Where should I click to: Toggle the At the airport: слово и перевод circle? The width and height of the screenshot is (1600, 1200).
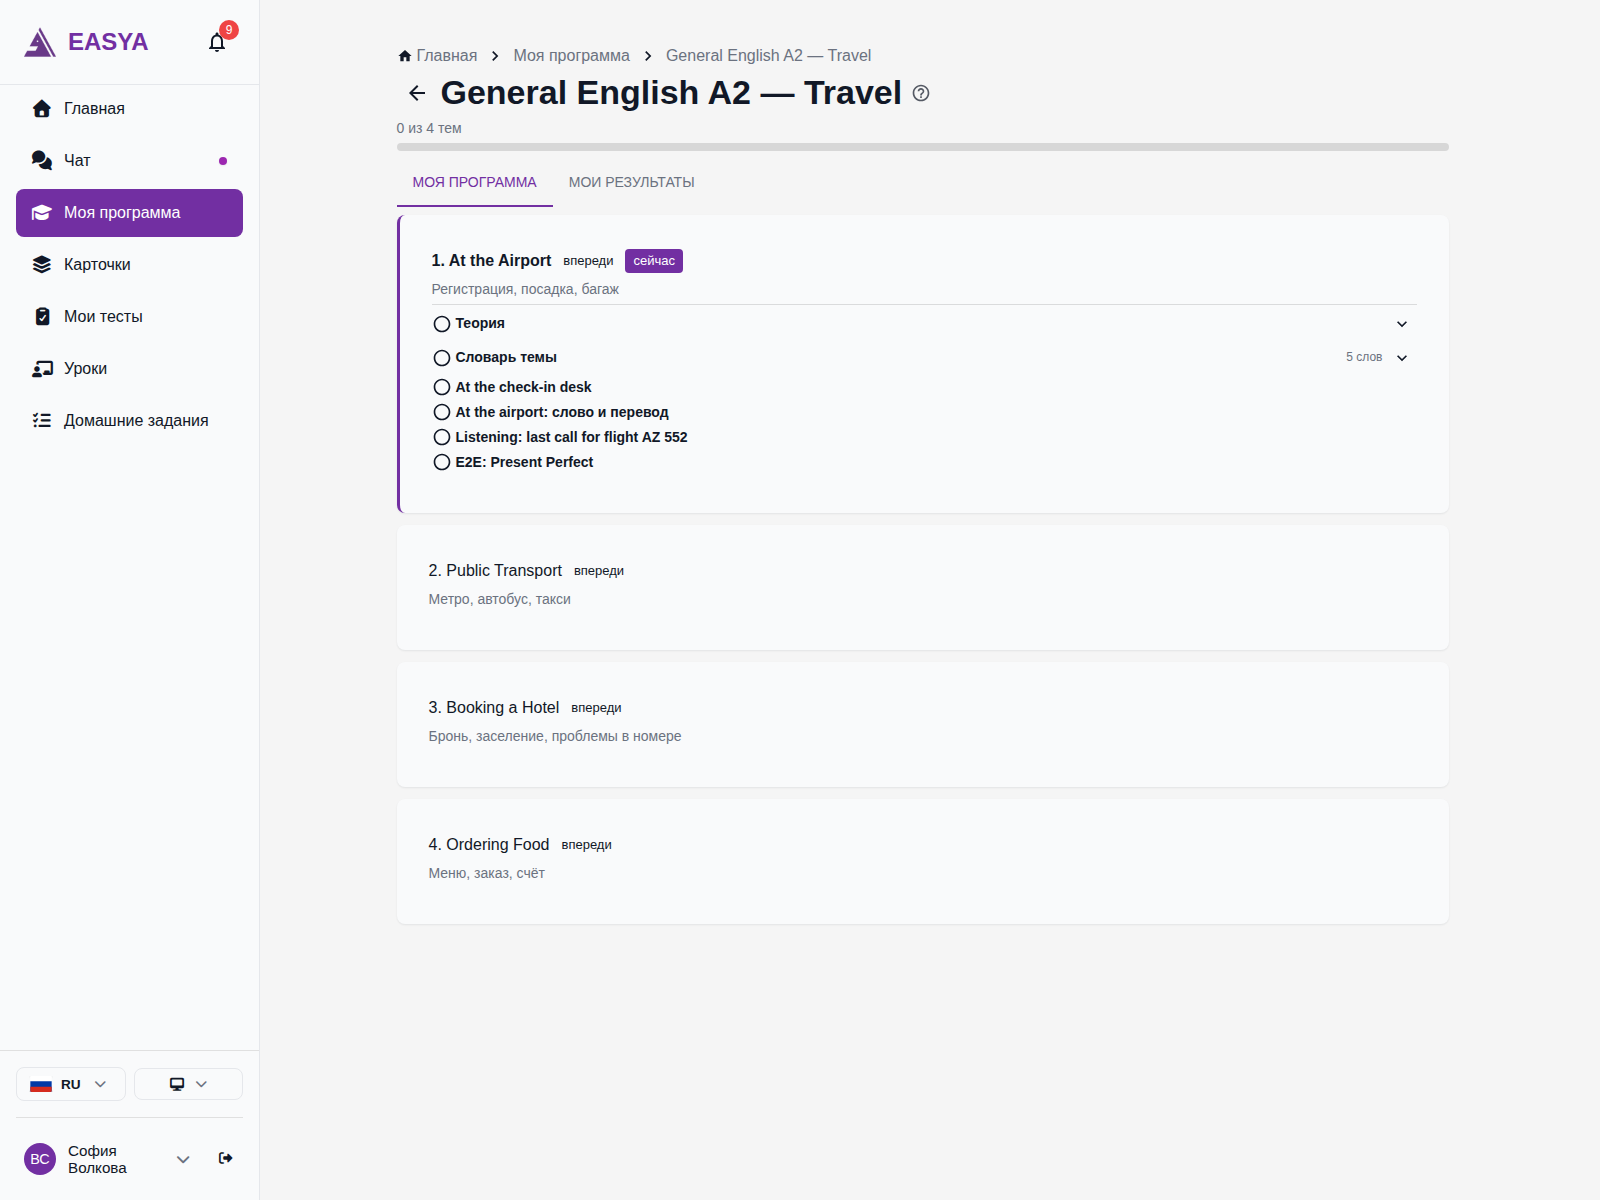pyautogui.click(x=442, y=412)
